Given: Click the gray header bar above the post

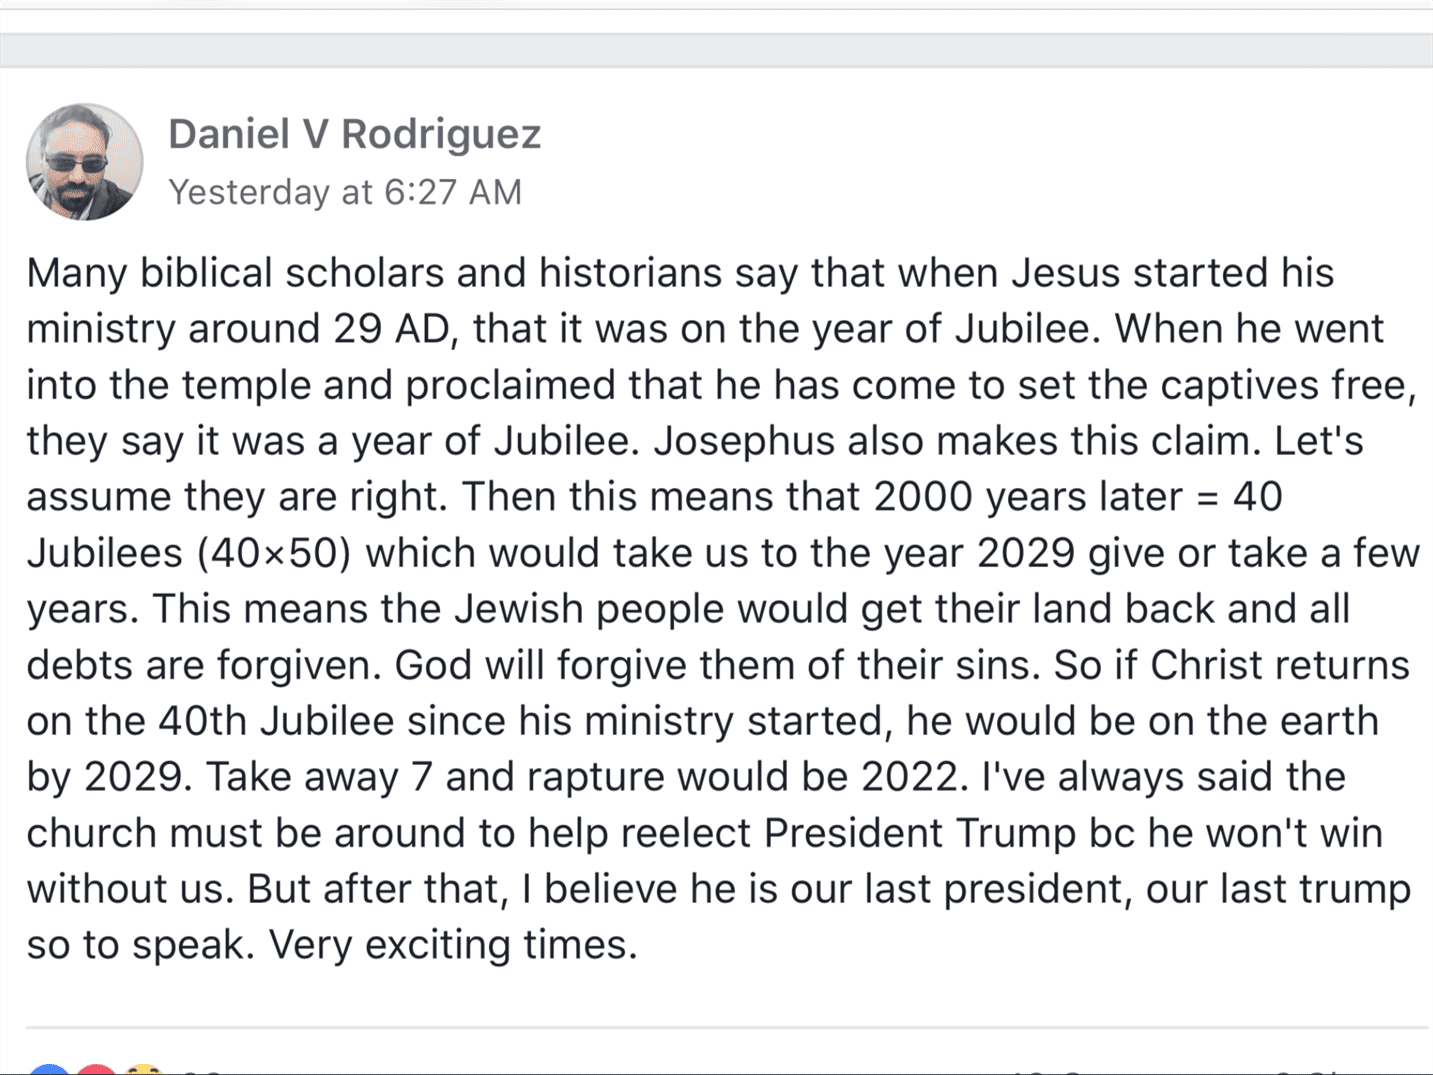Looking at the screenshot, I should coord(716,50).
